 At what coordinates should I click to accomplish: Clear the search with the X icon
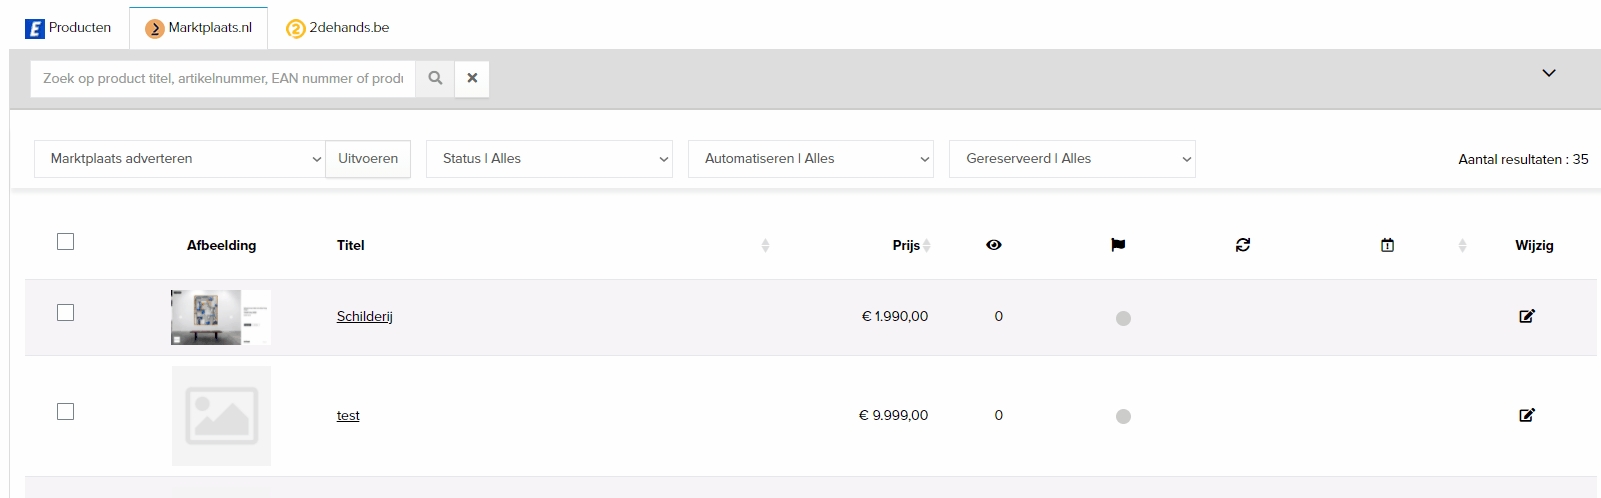point(472,78)
